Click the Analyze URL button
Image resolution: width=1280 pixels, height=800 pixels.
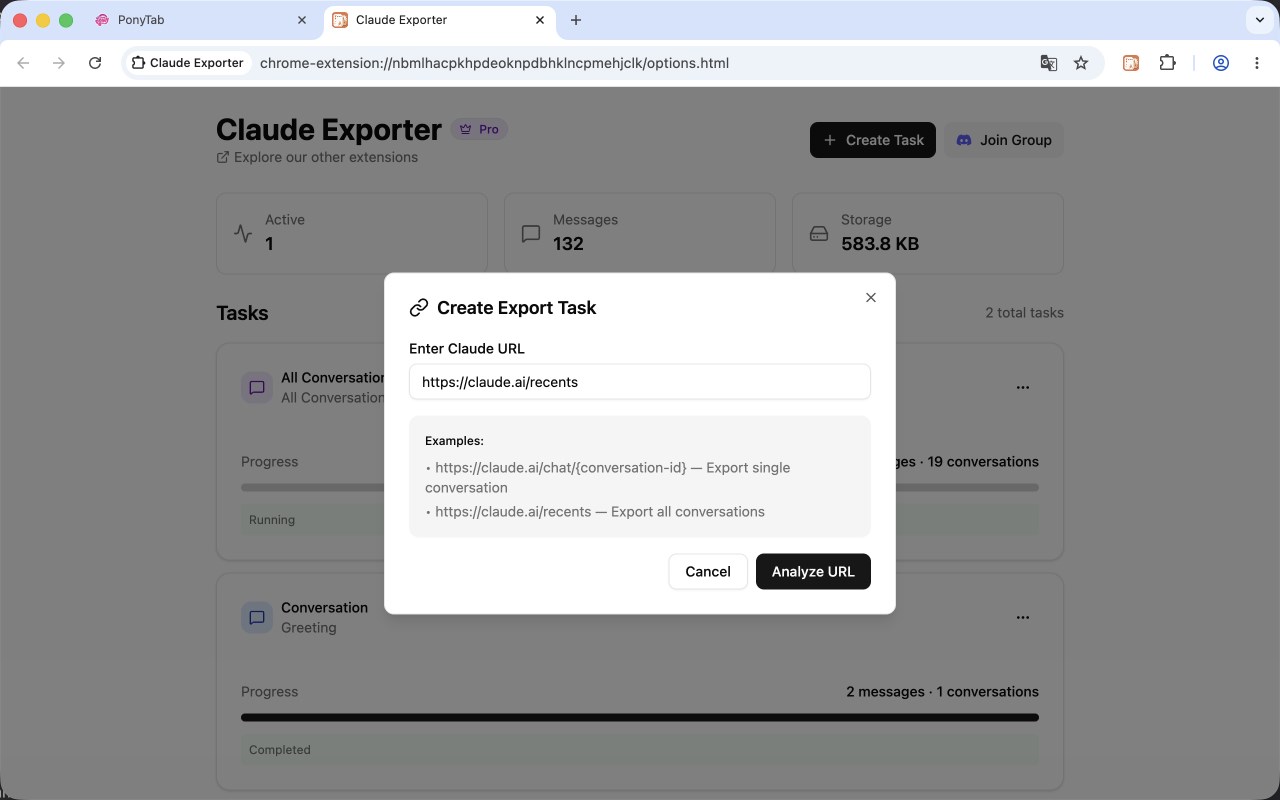tap(813, 572)
